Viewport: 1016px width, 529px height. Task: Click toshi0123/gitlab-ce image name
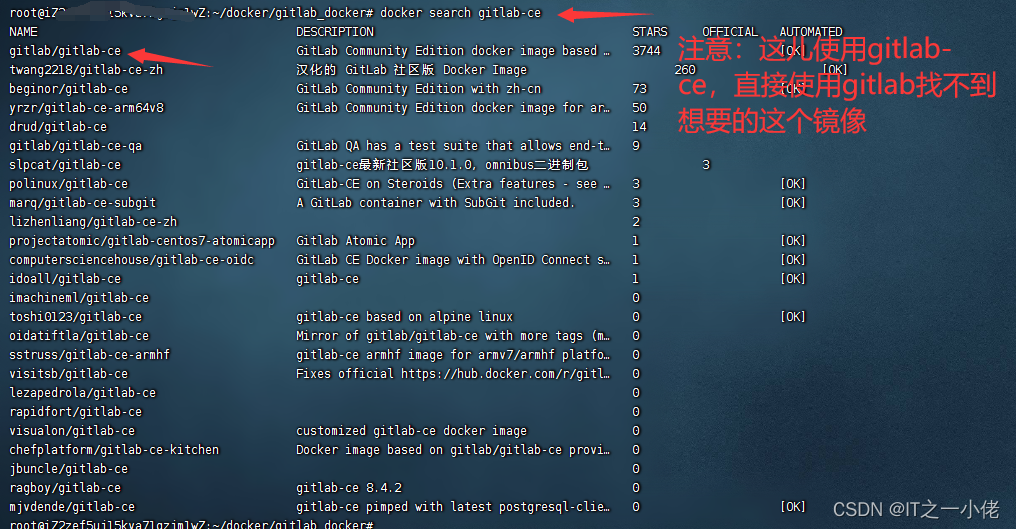[x=75, y=316]
